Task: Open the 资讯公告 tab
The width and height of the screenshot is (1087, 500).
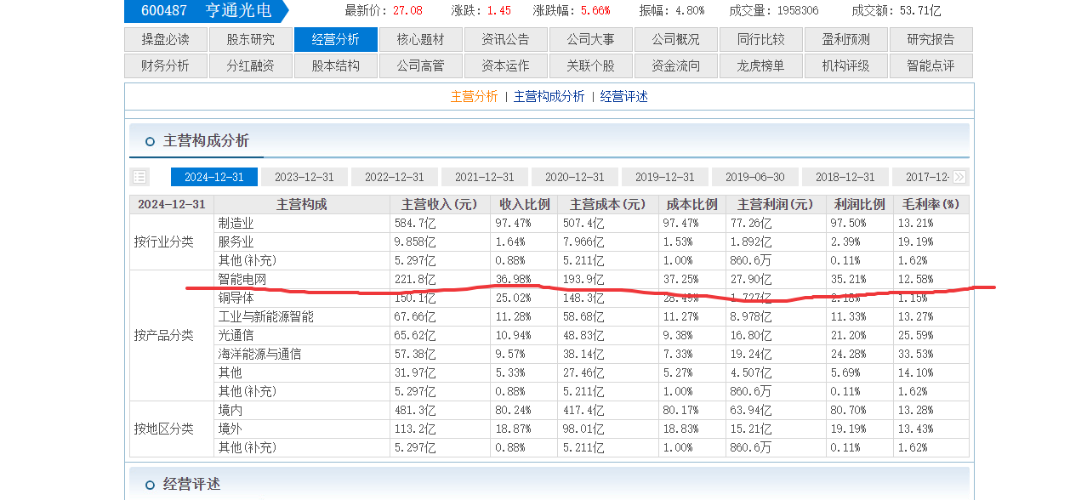Action: (x=505, y=40)
